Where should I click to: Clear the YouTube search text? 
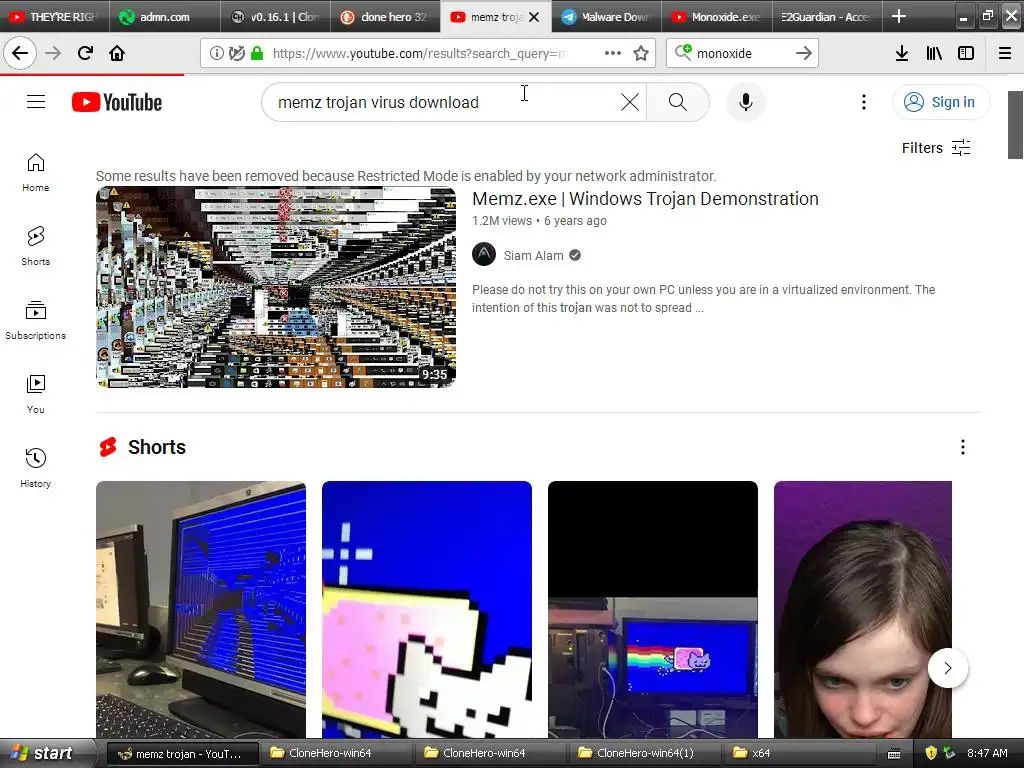(630, 102)
